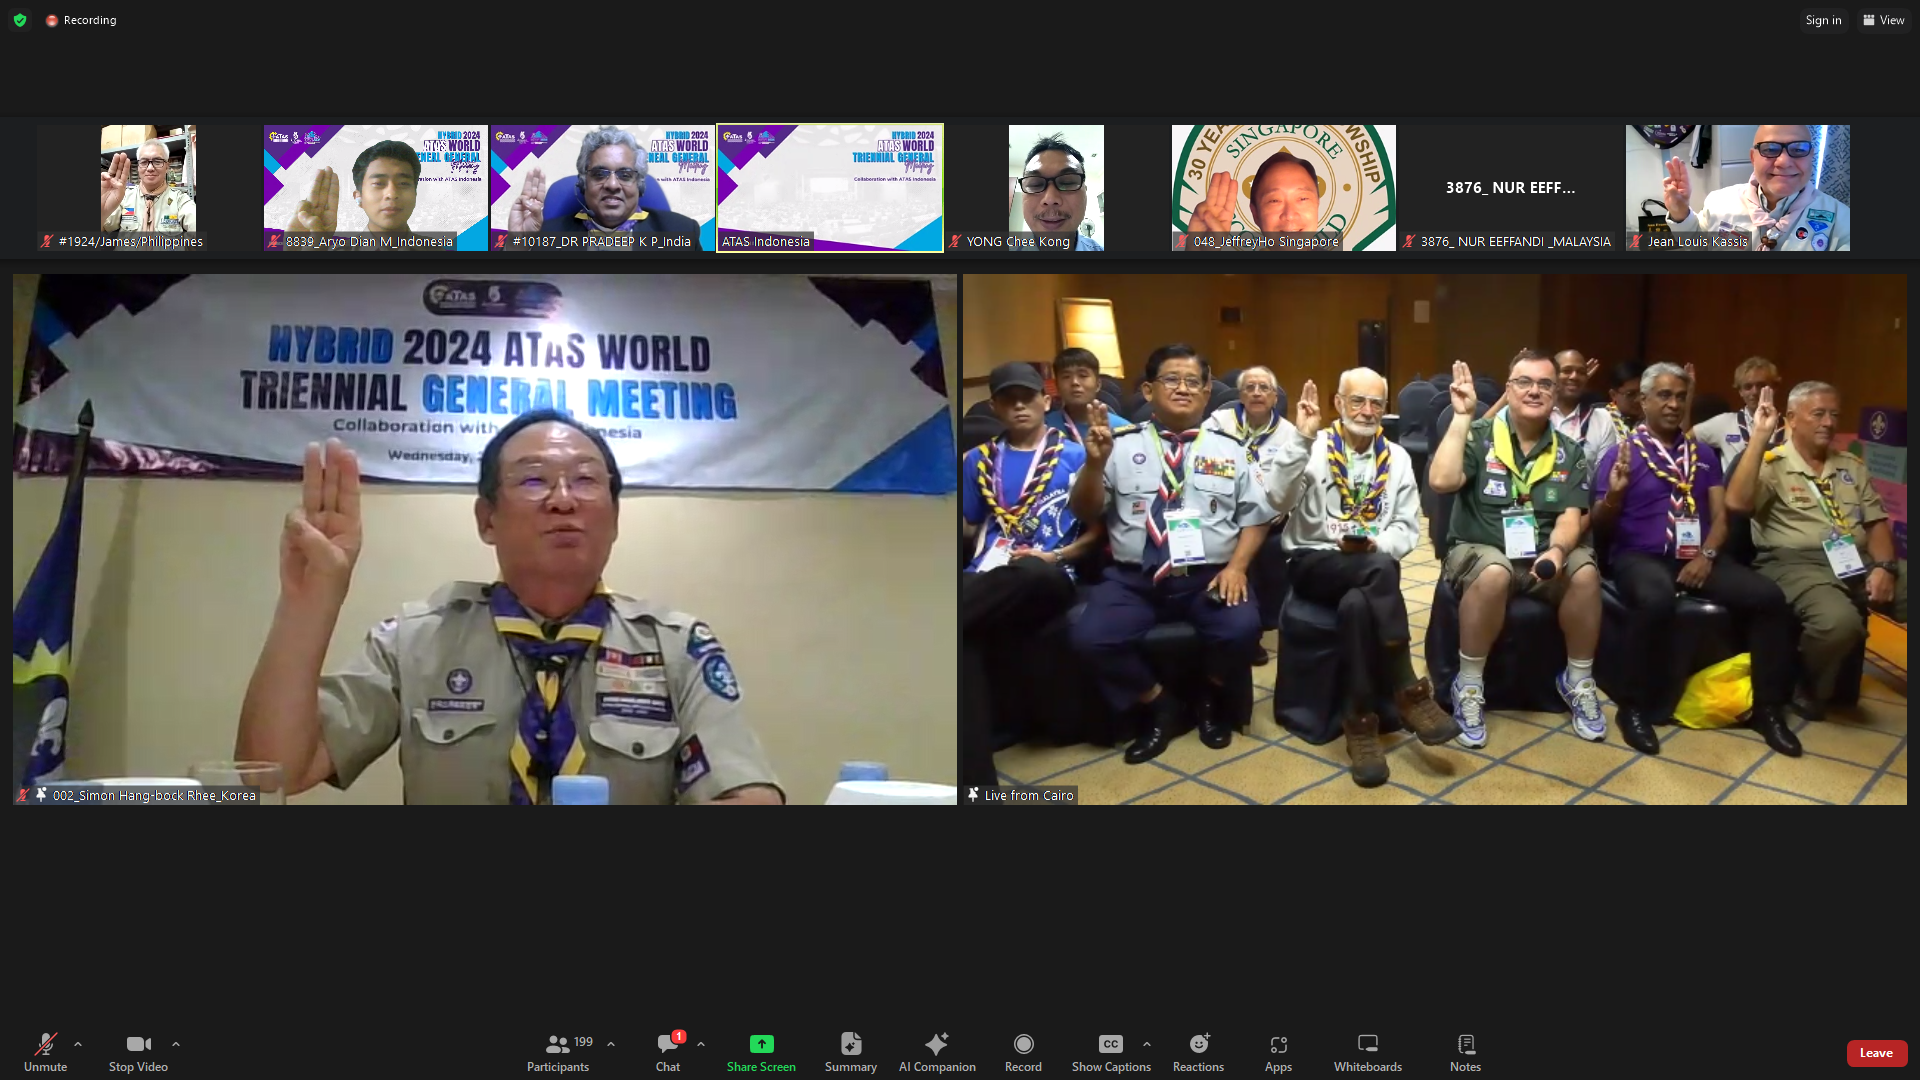Click the Live from Cairo name label

click(1029, 796)
